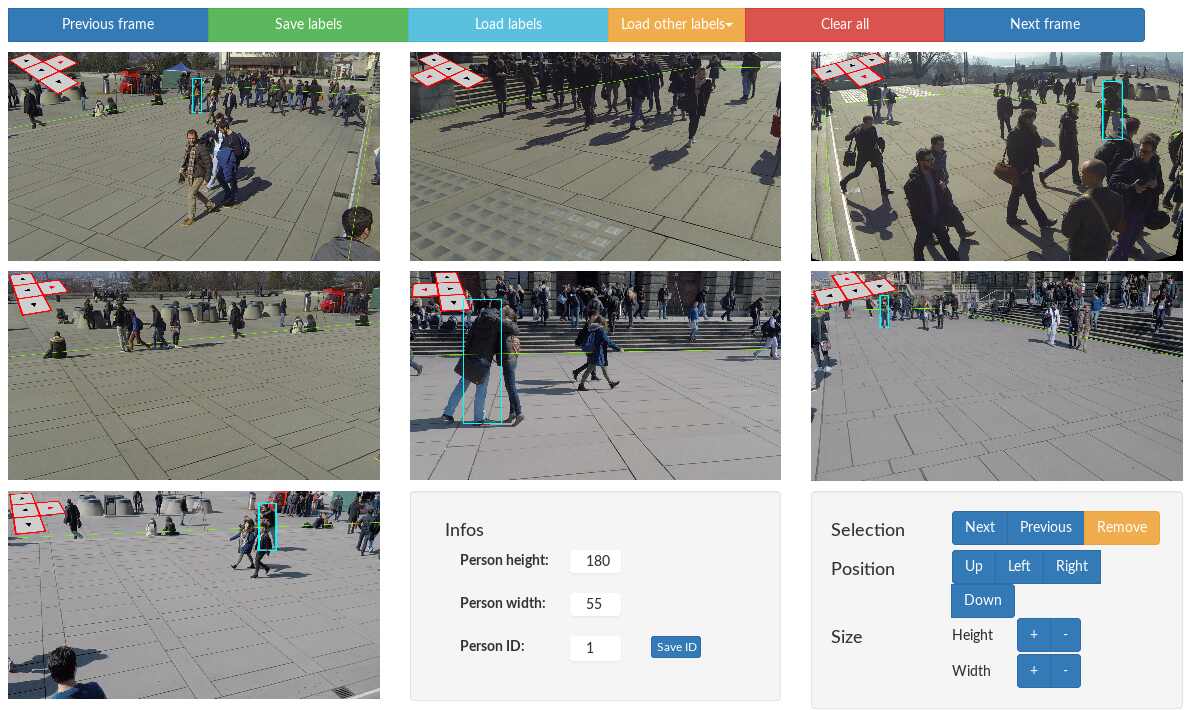Click the Person height input field
The height and width of the screenshot is (710, 1190).
pyautogui.click(x=596, y=561)
